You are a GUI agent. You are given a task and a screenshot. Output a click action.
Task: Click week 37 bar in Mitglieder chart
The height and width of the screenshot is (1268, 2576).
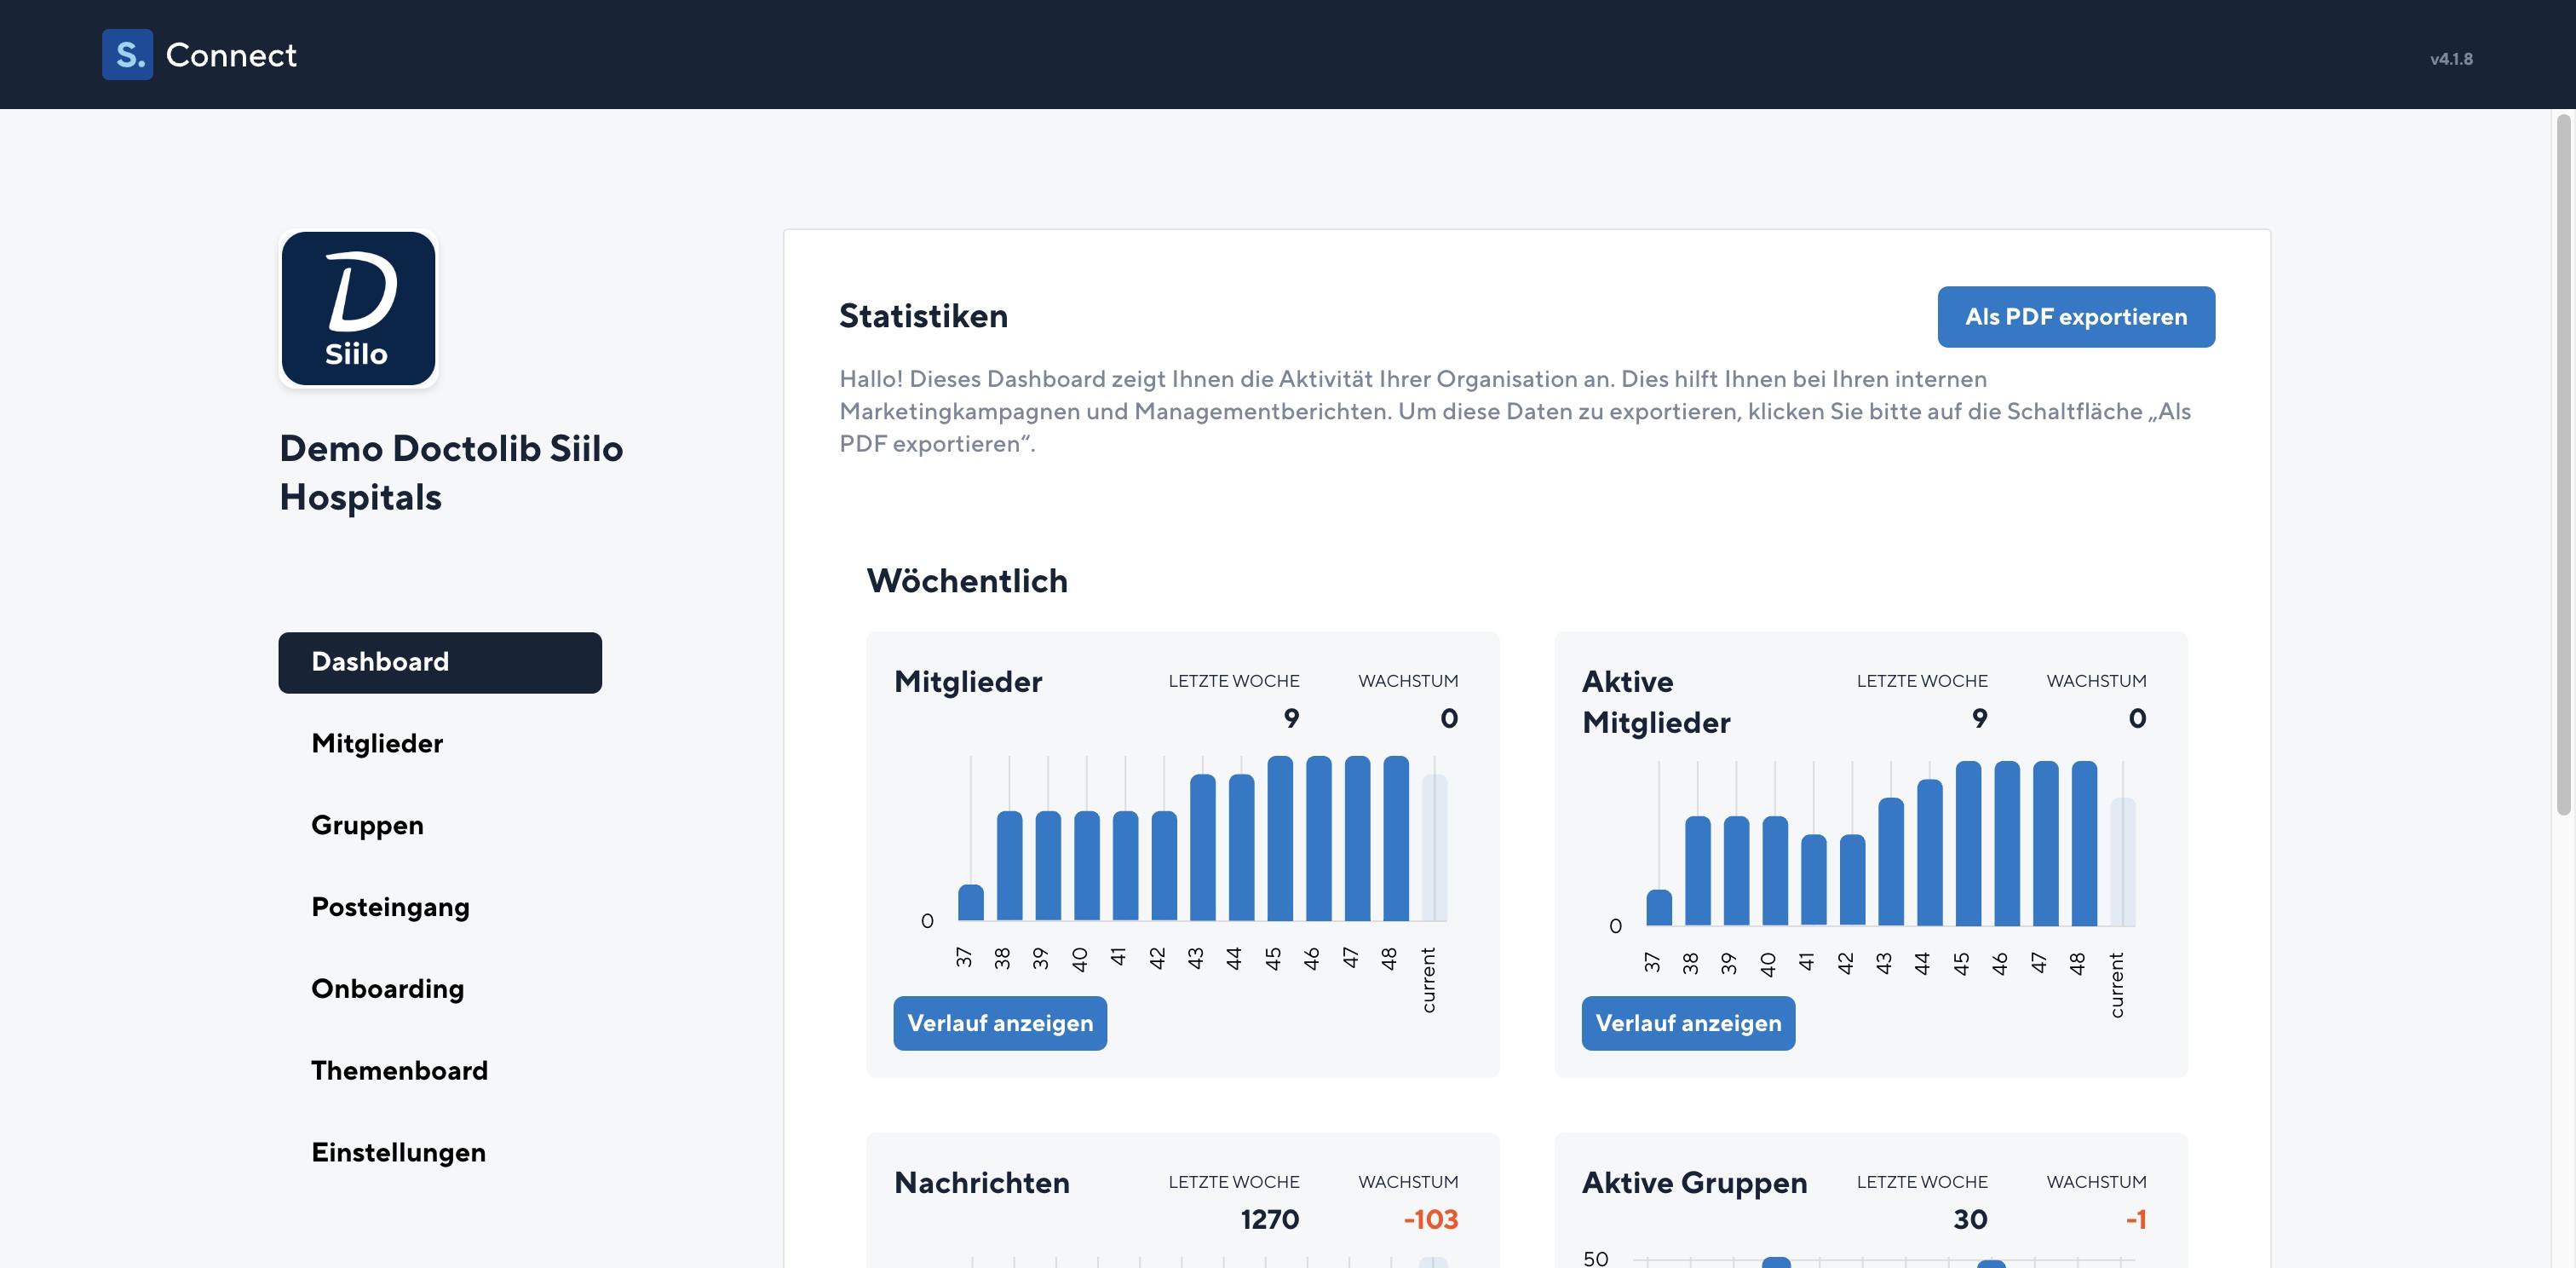tap(970, 902)
